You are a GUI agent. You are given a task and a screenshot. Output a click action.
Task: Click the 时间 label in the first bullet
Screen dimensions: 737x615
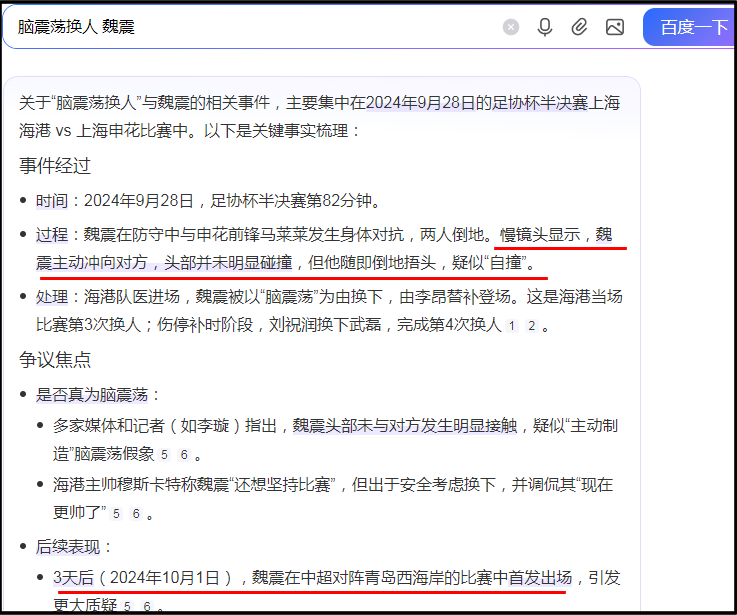click(x=52, y=201)
